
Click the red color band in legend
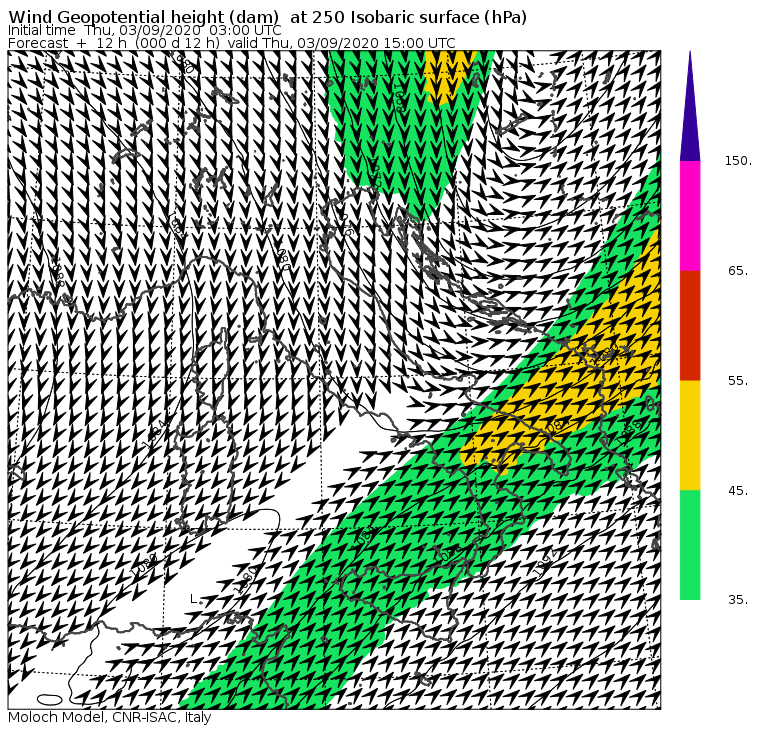pos(690,325)
